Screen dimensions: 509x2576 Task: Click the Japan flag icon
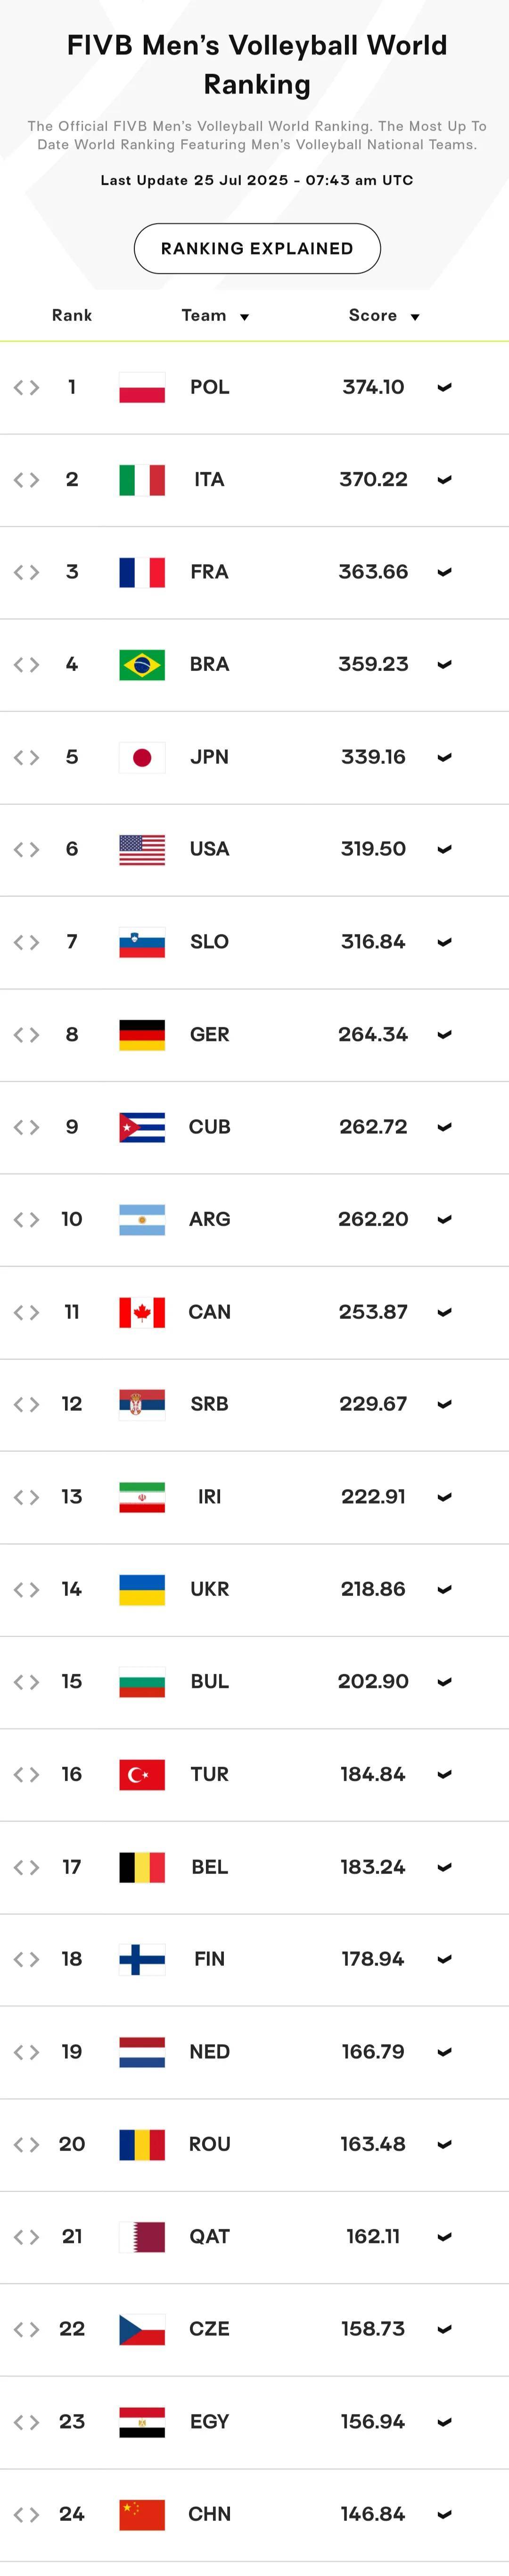pos(142,757)
